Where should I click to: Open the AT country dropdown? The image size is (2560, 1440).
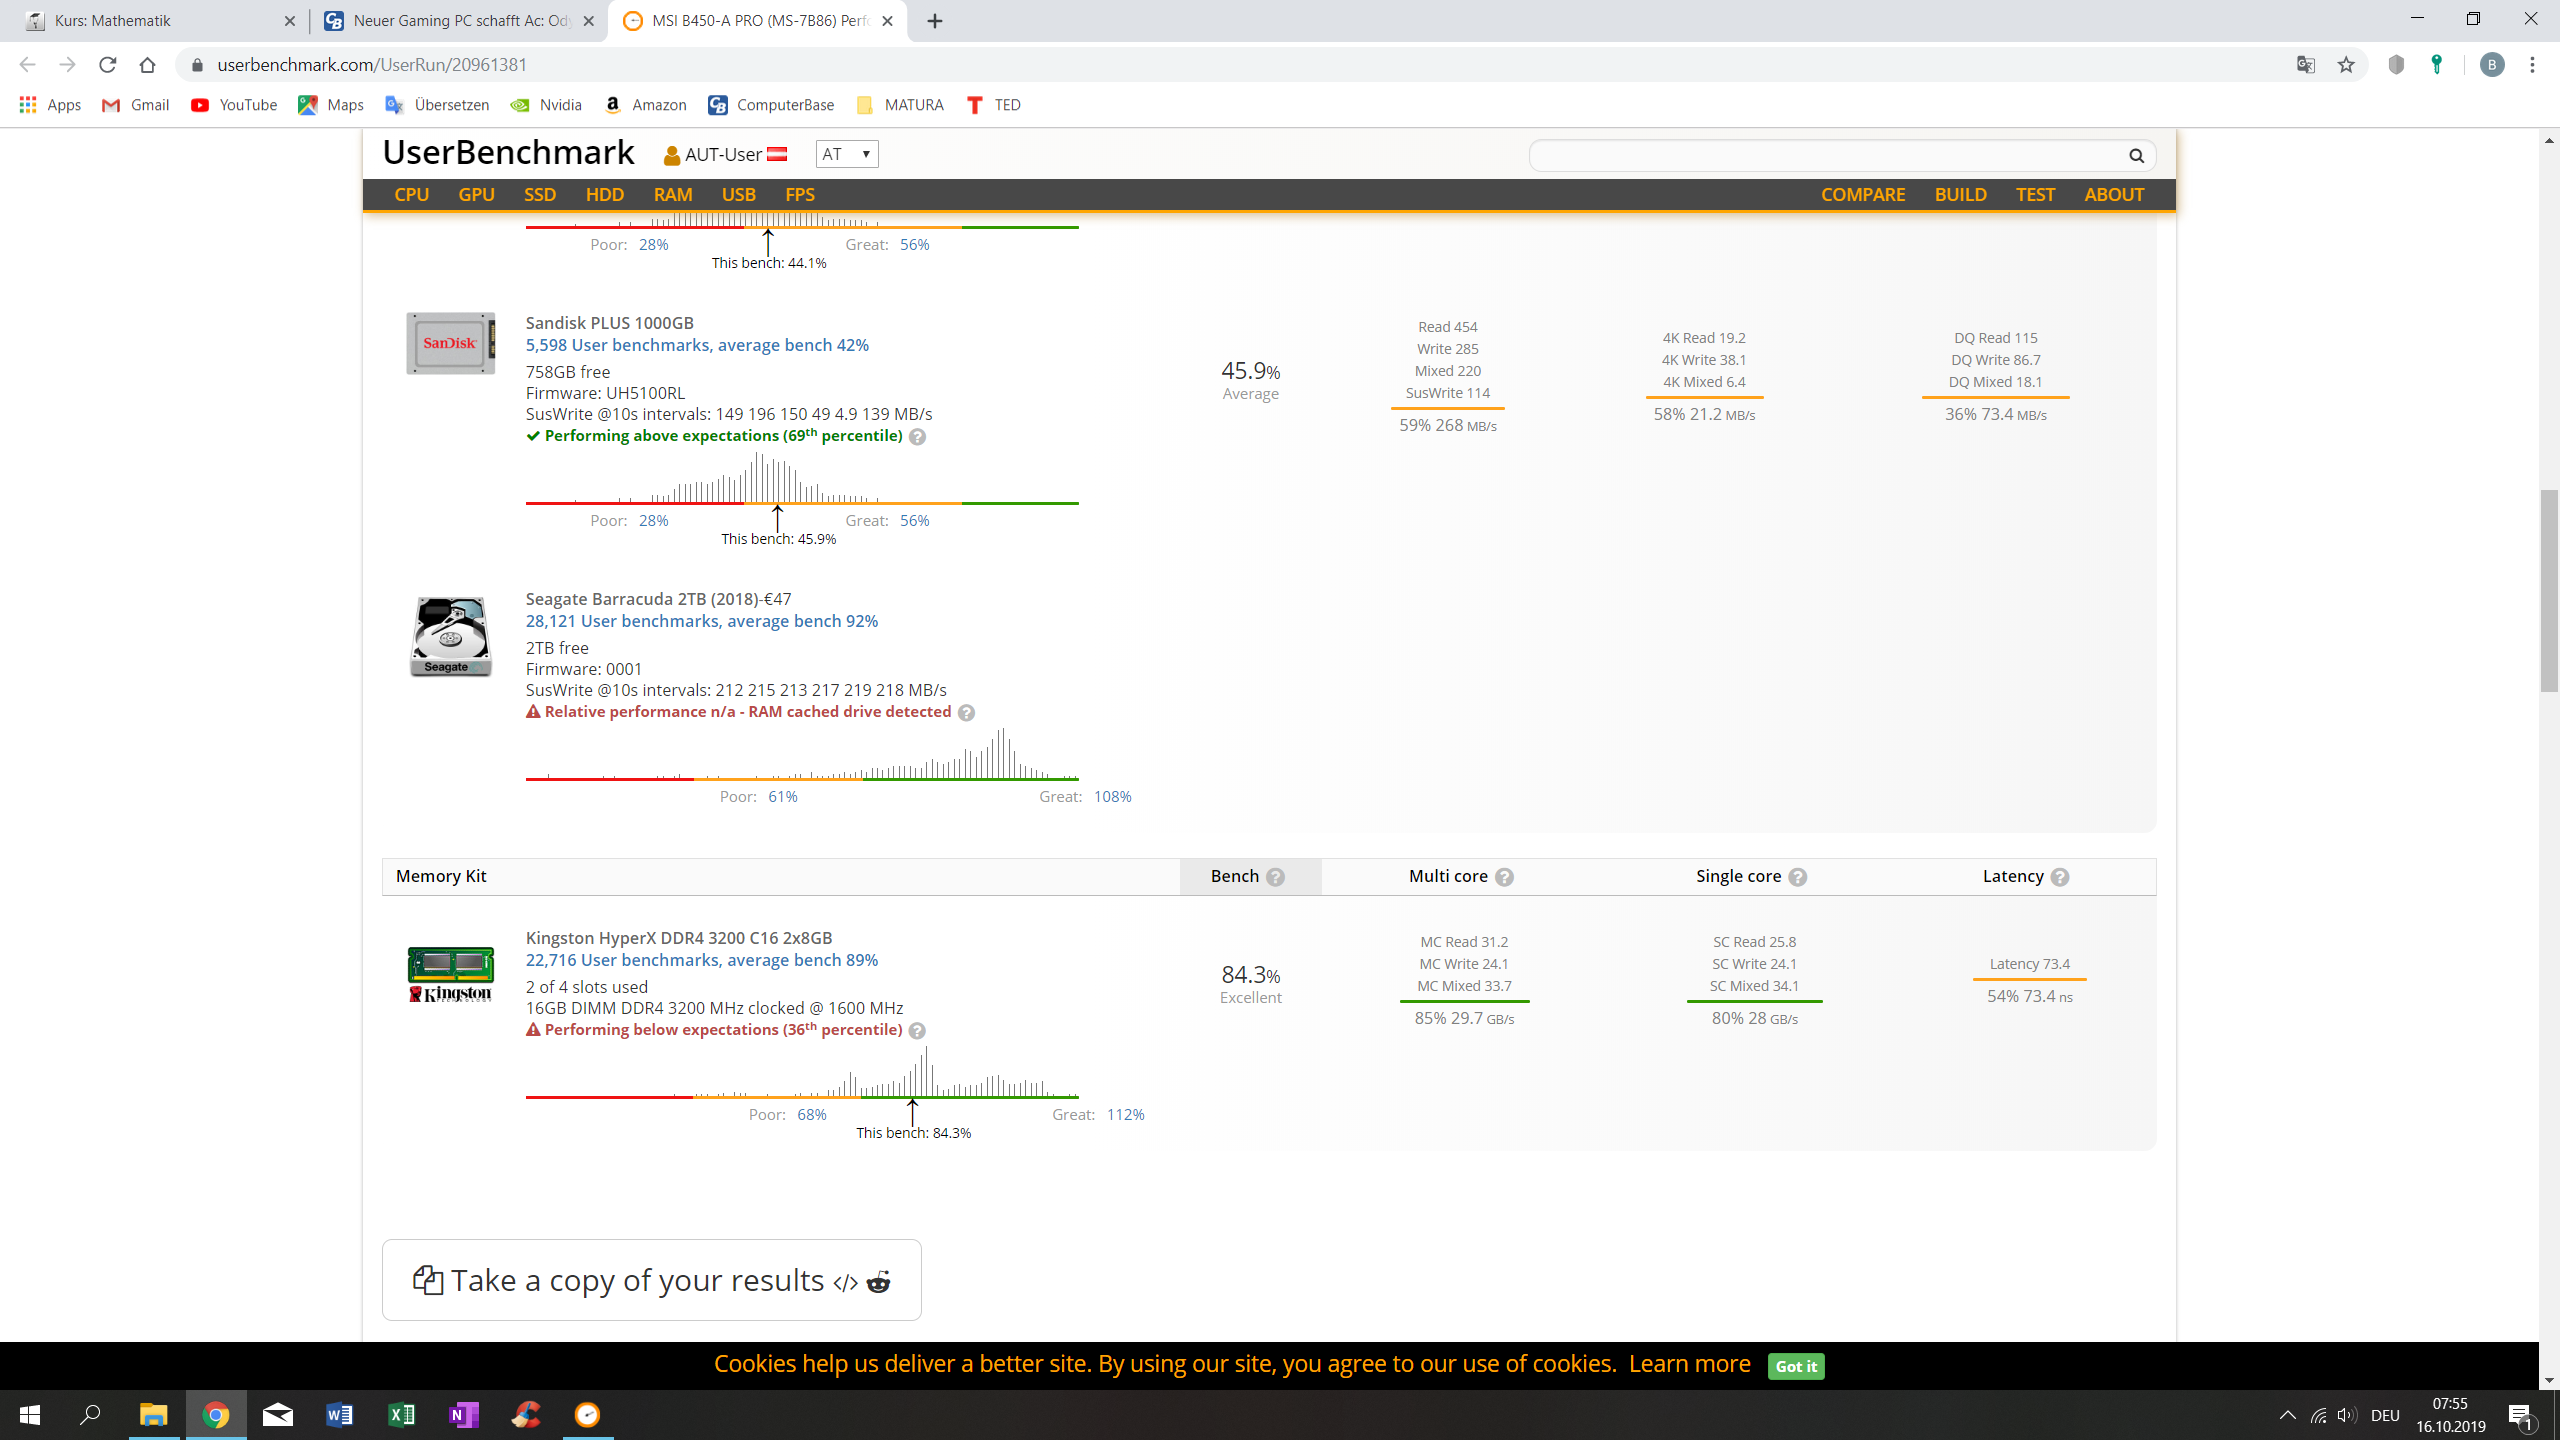point(846,154)
